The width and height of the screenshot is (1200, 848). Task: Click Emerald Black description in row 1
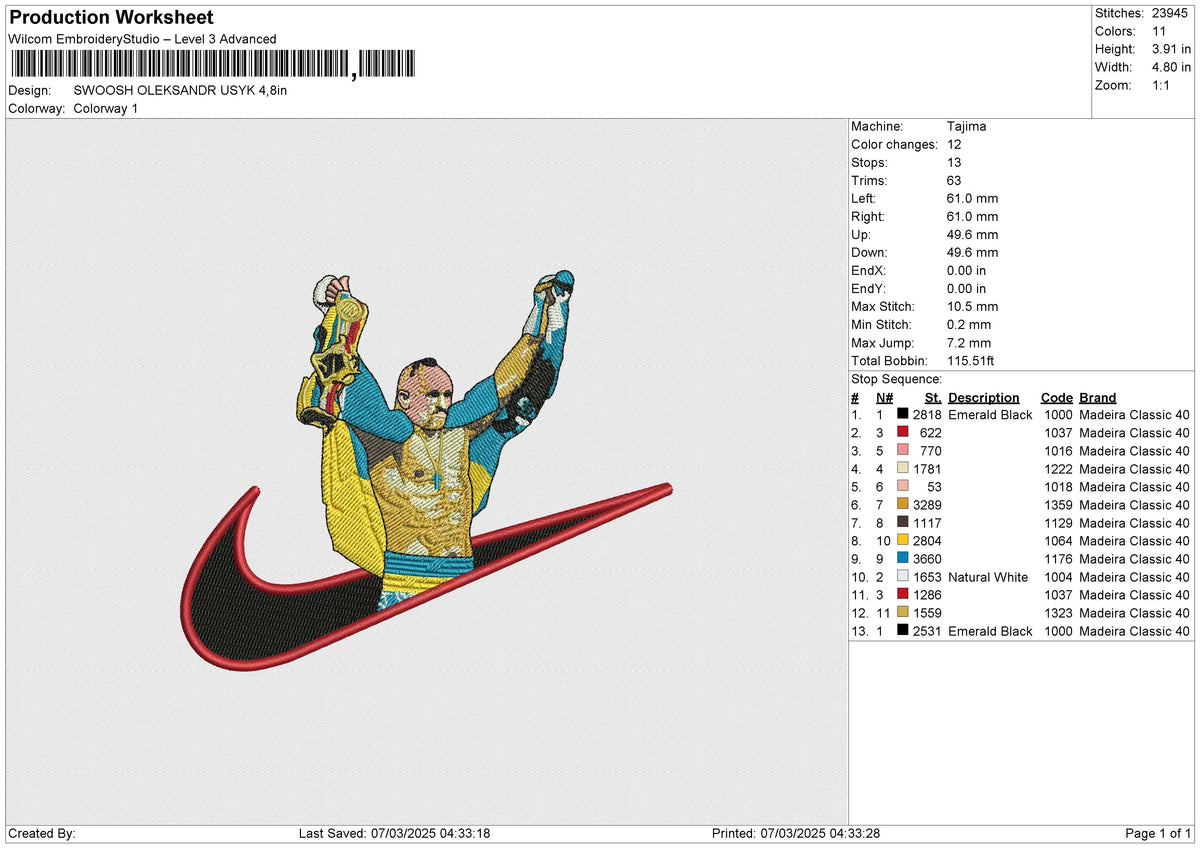[990, 415]
